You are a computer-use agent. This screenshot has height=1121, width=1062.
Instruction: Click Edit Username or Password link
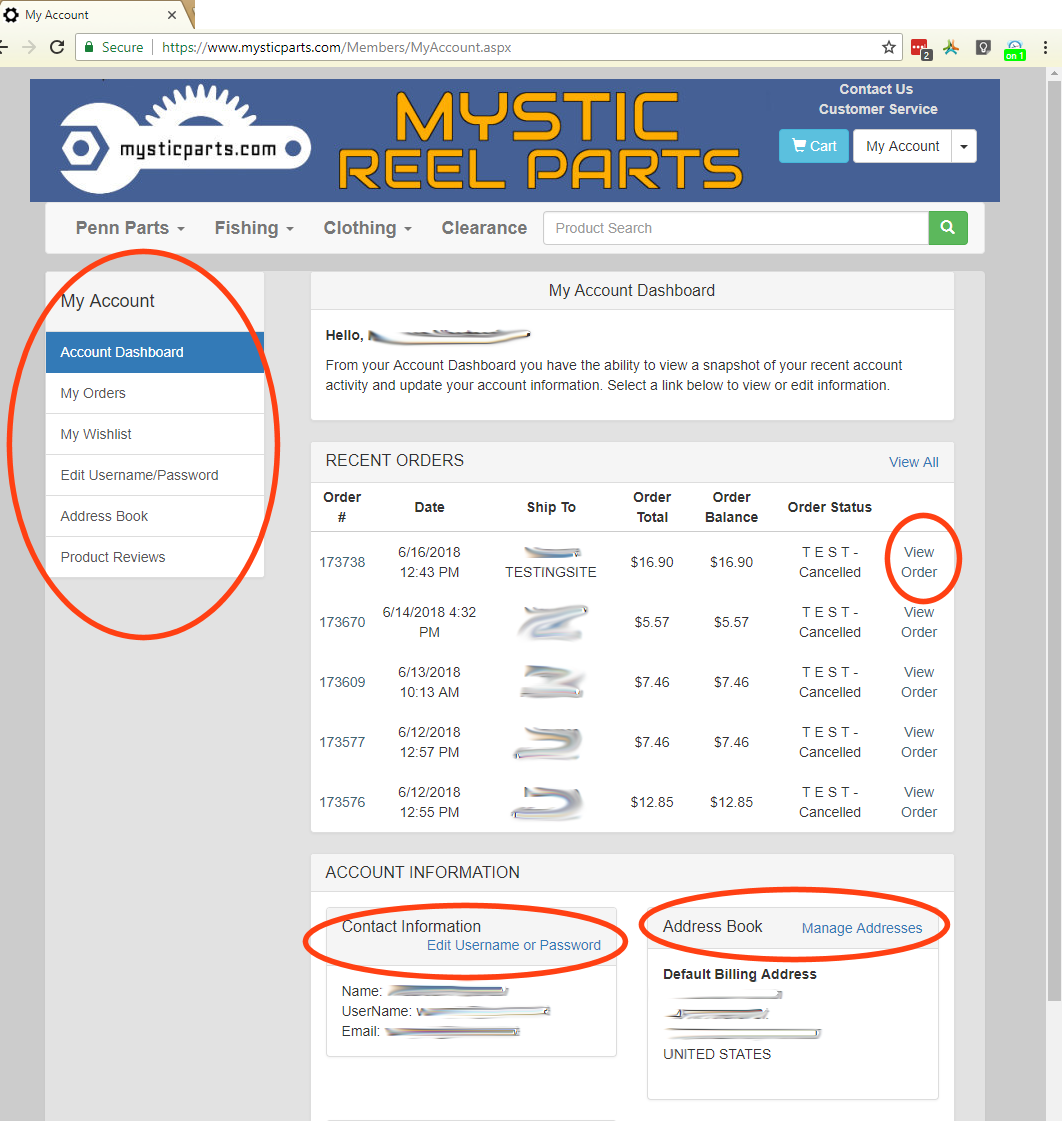click(513, 945)
